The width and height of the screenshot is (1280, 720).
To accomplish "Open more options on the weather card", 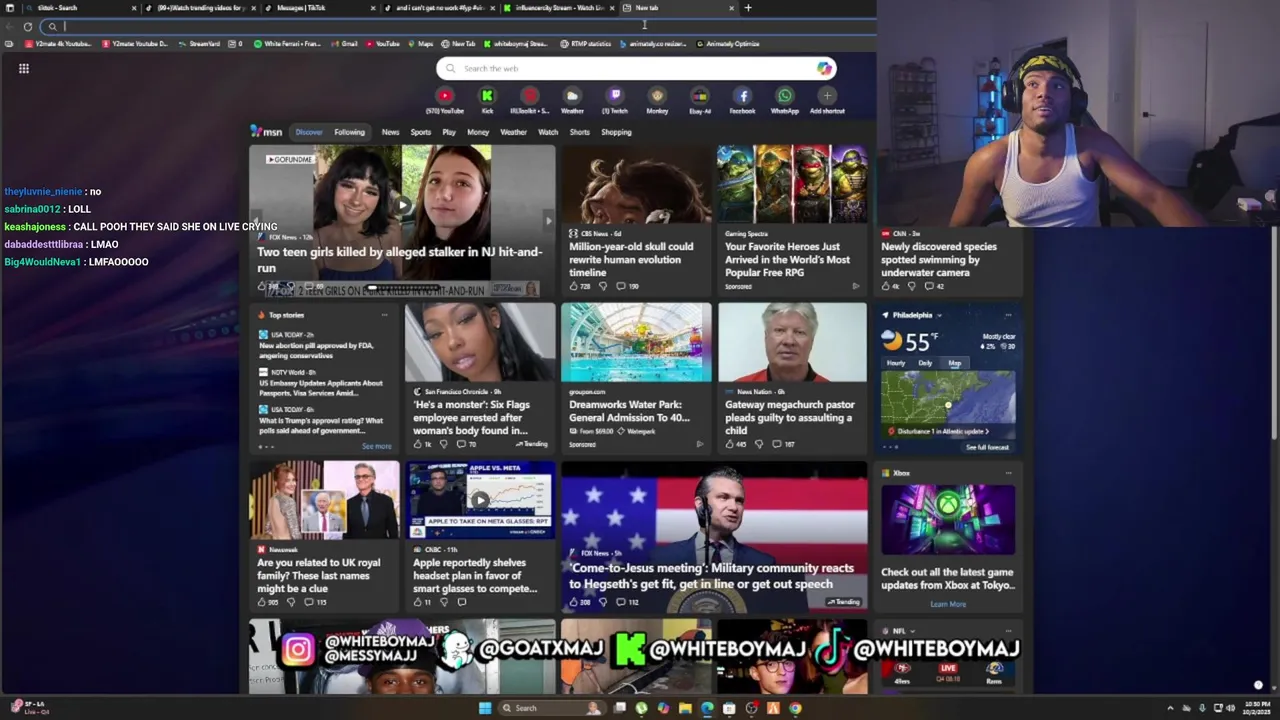I will pyautogui.click(x=1008, y=315).
